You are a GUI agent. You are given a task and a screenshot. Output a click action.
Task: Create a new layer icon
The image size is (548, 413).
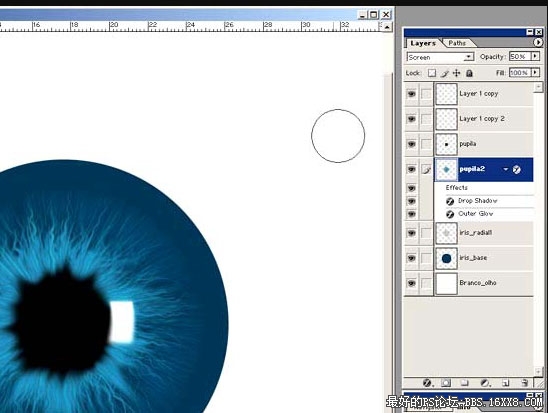505,383
